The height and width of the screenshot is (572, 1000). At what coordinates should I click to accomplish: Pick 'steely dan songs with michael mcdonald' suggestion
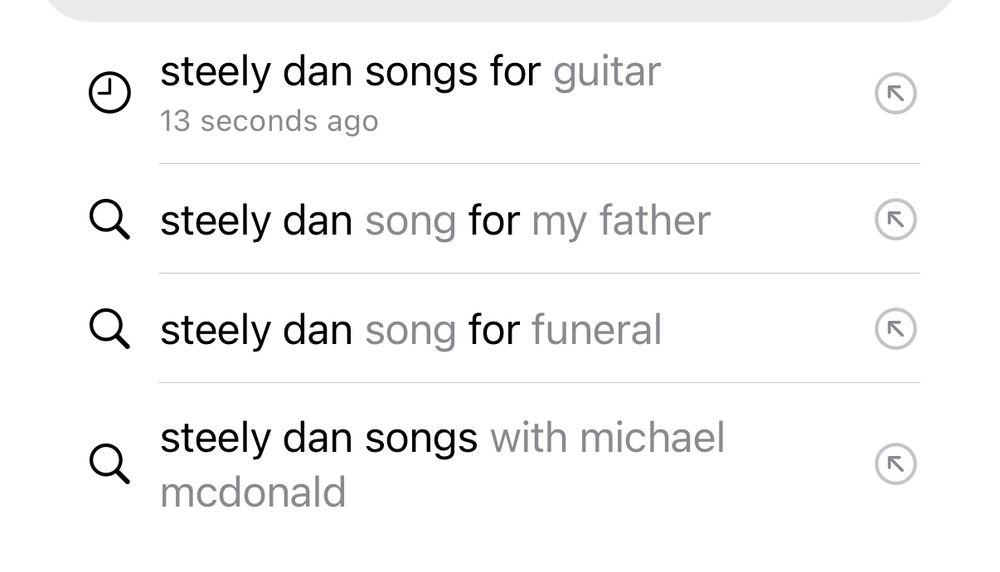pyautogui.click(x=442, y=439)
